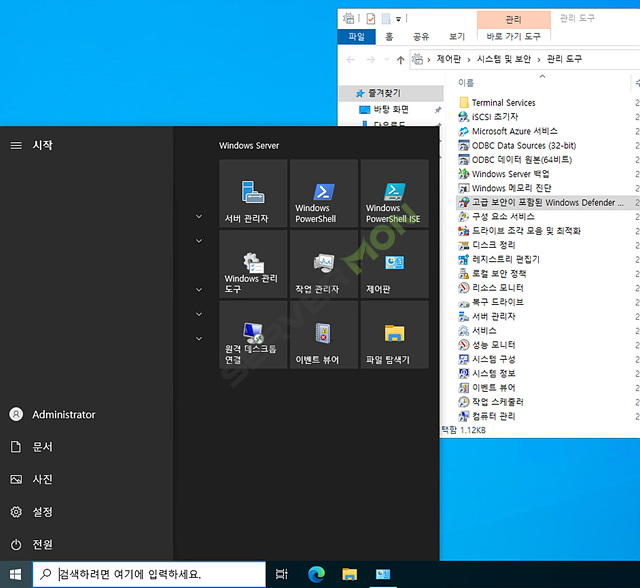The width and height of the screenshot is (640, 588).
Task: Click the 전원 power button
Action: [x=16, y=544]
